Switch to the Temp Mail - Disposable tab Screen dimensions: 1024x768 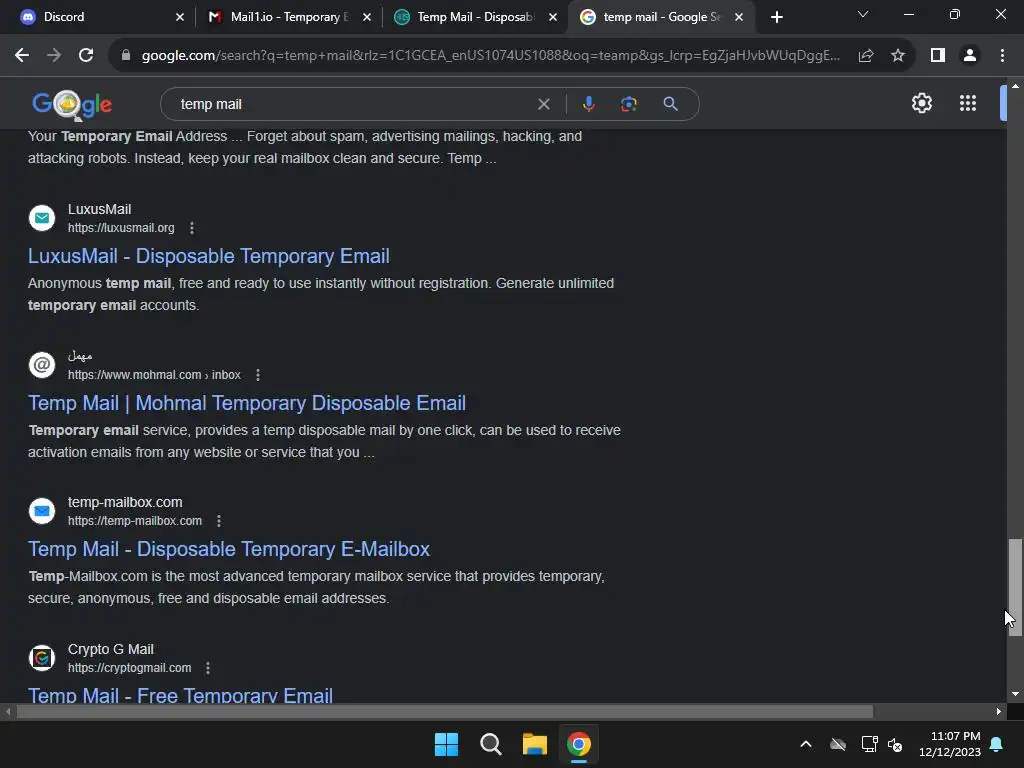(x=475, y=17)
